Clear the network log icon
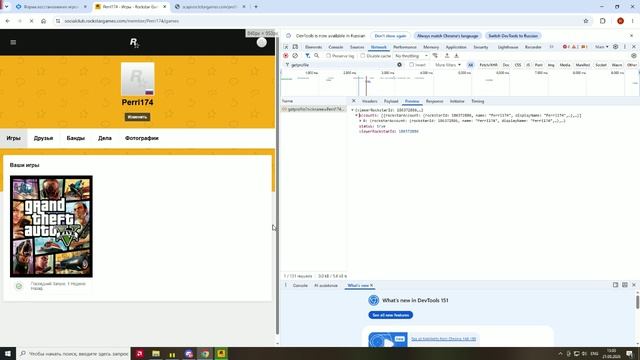This screenshot has height=360, width=640. (295, 56)
